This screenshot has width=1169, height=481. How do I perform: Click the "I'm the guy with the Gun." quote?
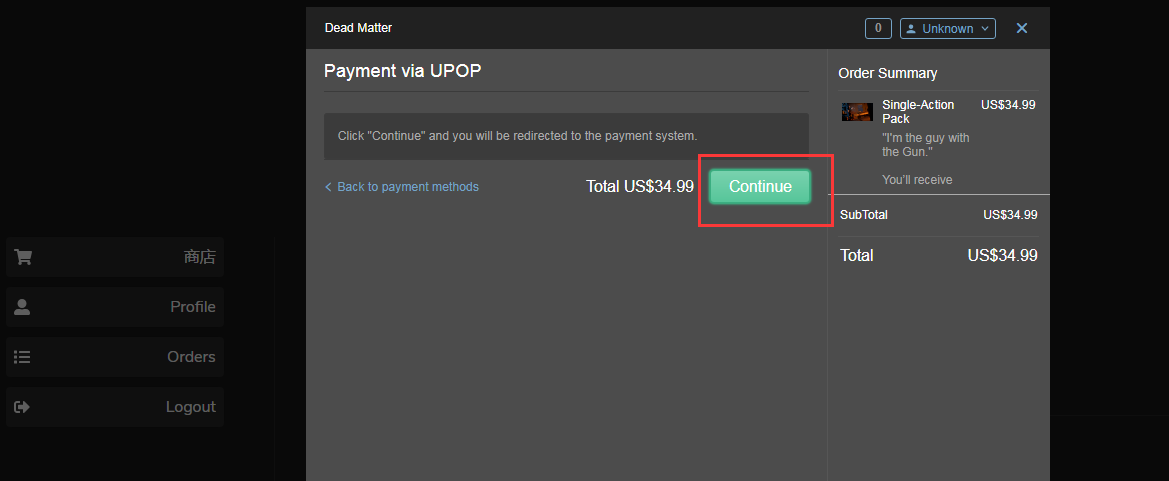click(x=925, y=145)
